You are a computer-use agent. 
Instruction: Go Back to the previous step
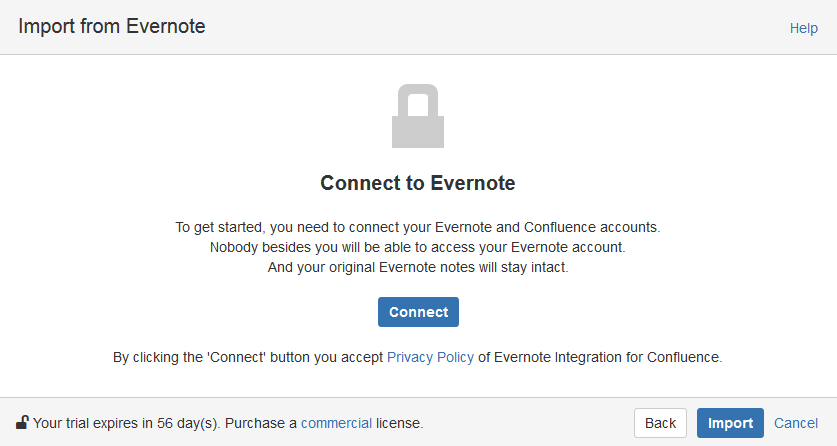coord(660,423)
